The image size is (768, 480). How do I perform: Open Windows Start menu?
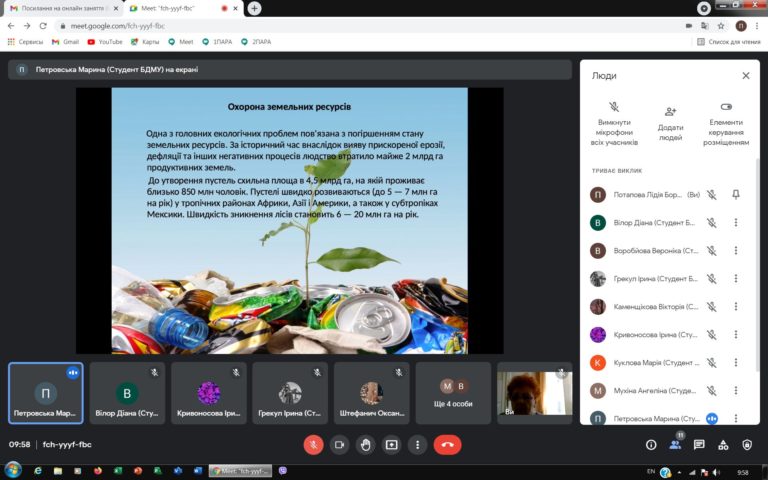point(12,471)
